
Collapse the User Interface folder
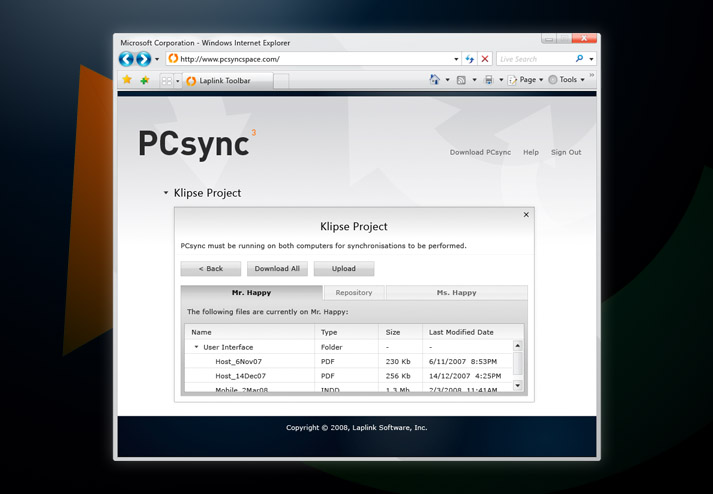[x=196, y=347]
